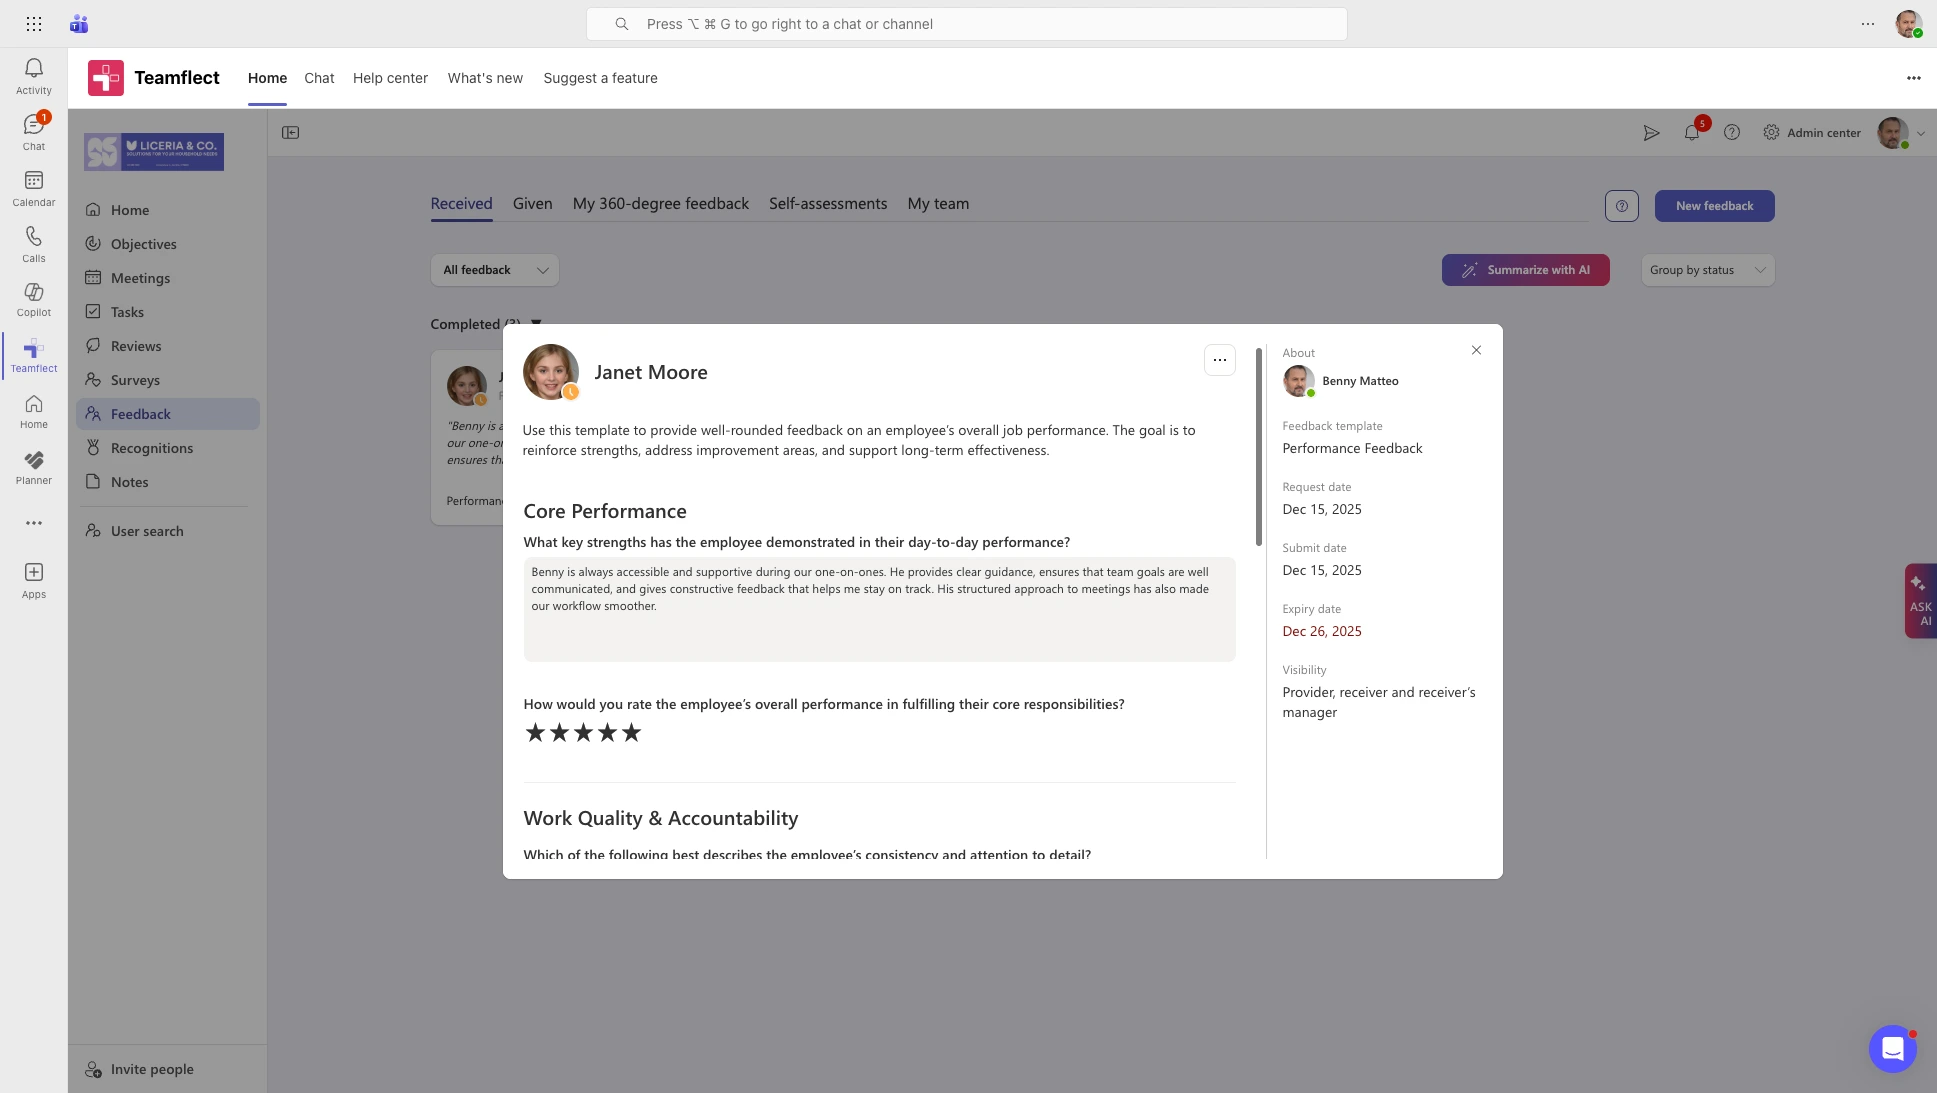Collapse the Completed section arrow
Screen dimensions: 1937x1093
[x=536, y=323]
